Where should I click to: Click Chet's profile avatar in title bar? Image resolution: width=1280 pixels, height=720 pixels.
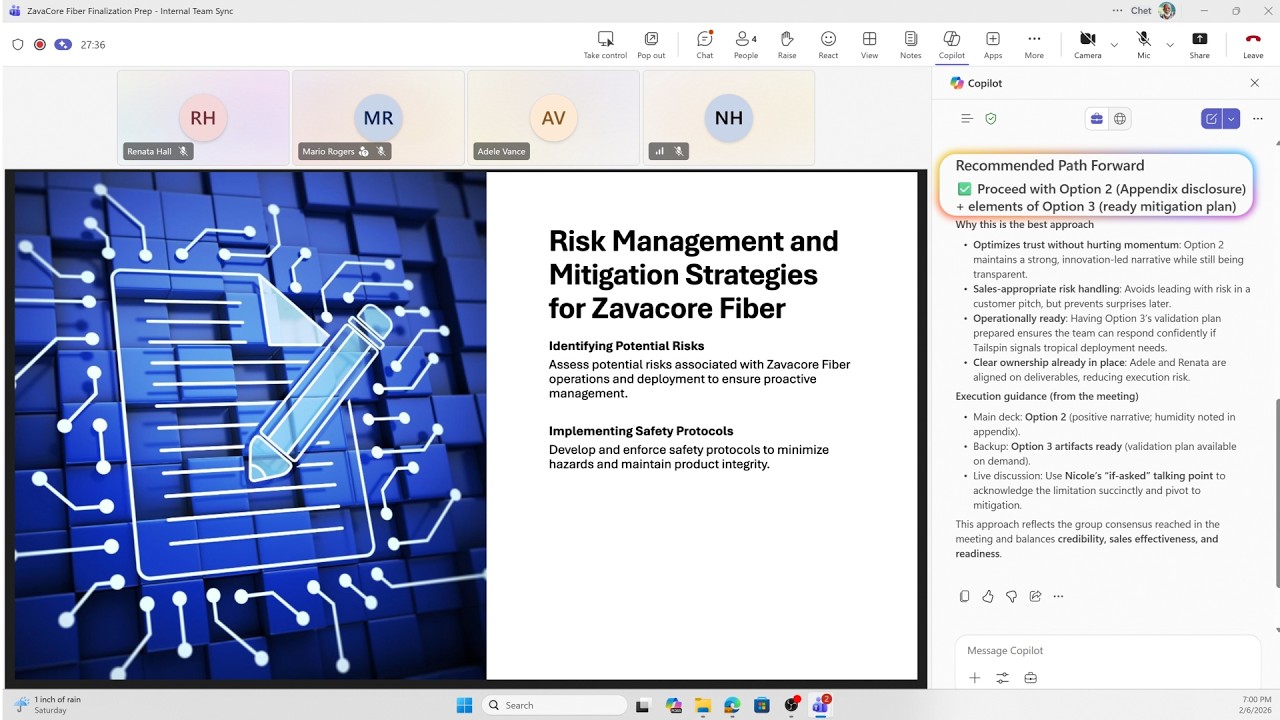[1167, 11]
